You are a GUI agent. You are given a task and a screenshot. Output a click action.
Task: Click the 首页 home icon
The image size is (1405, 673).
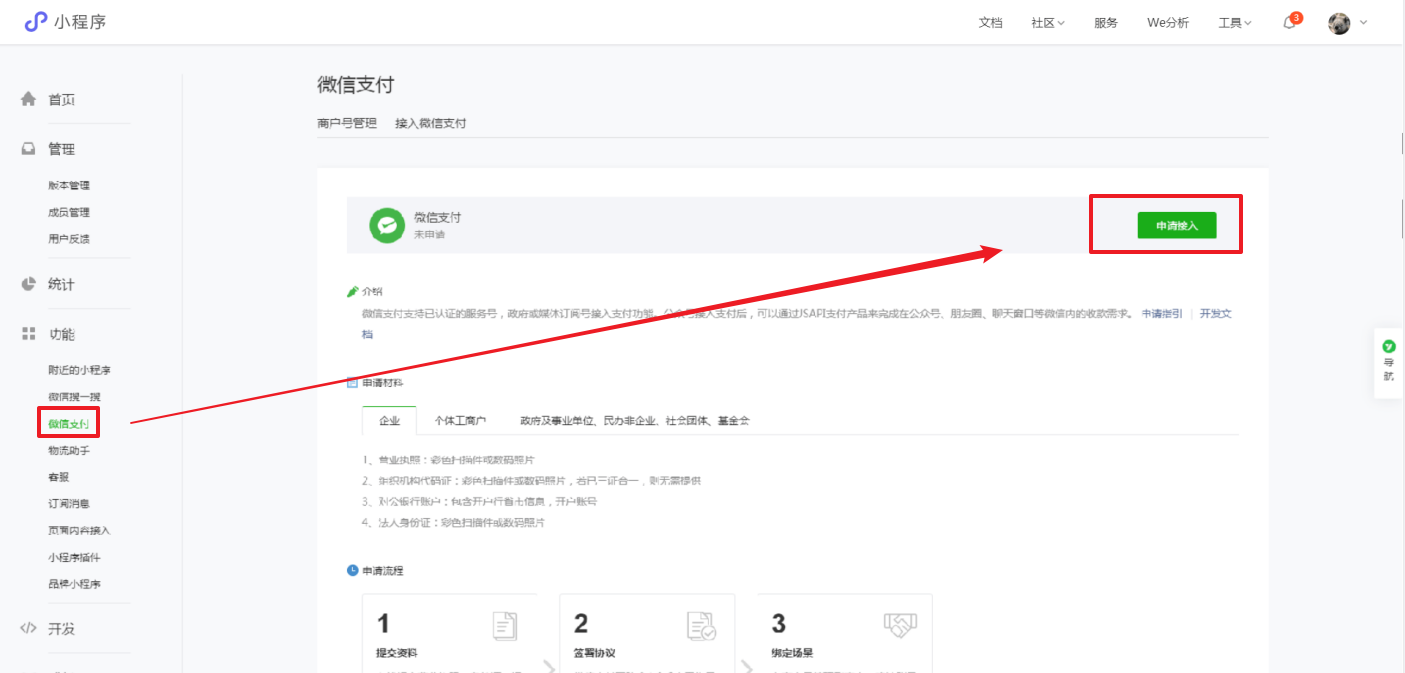click(x=29, y=99)
